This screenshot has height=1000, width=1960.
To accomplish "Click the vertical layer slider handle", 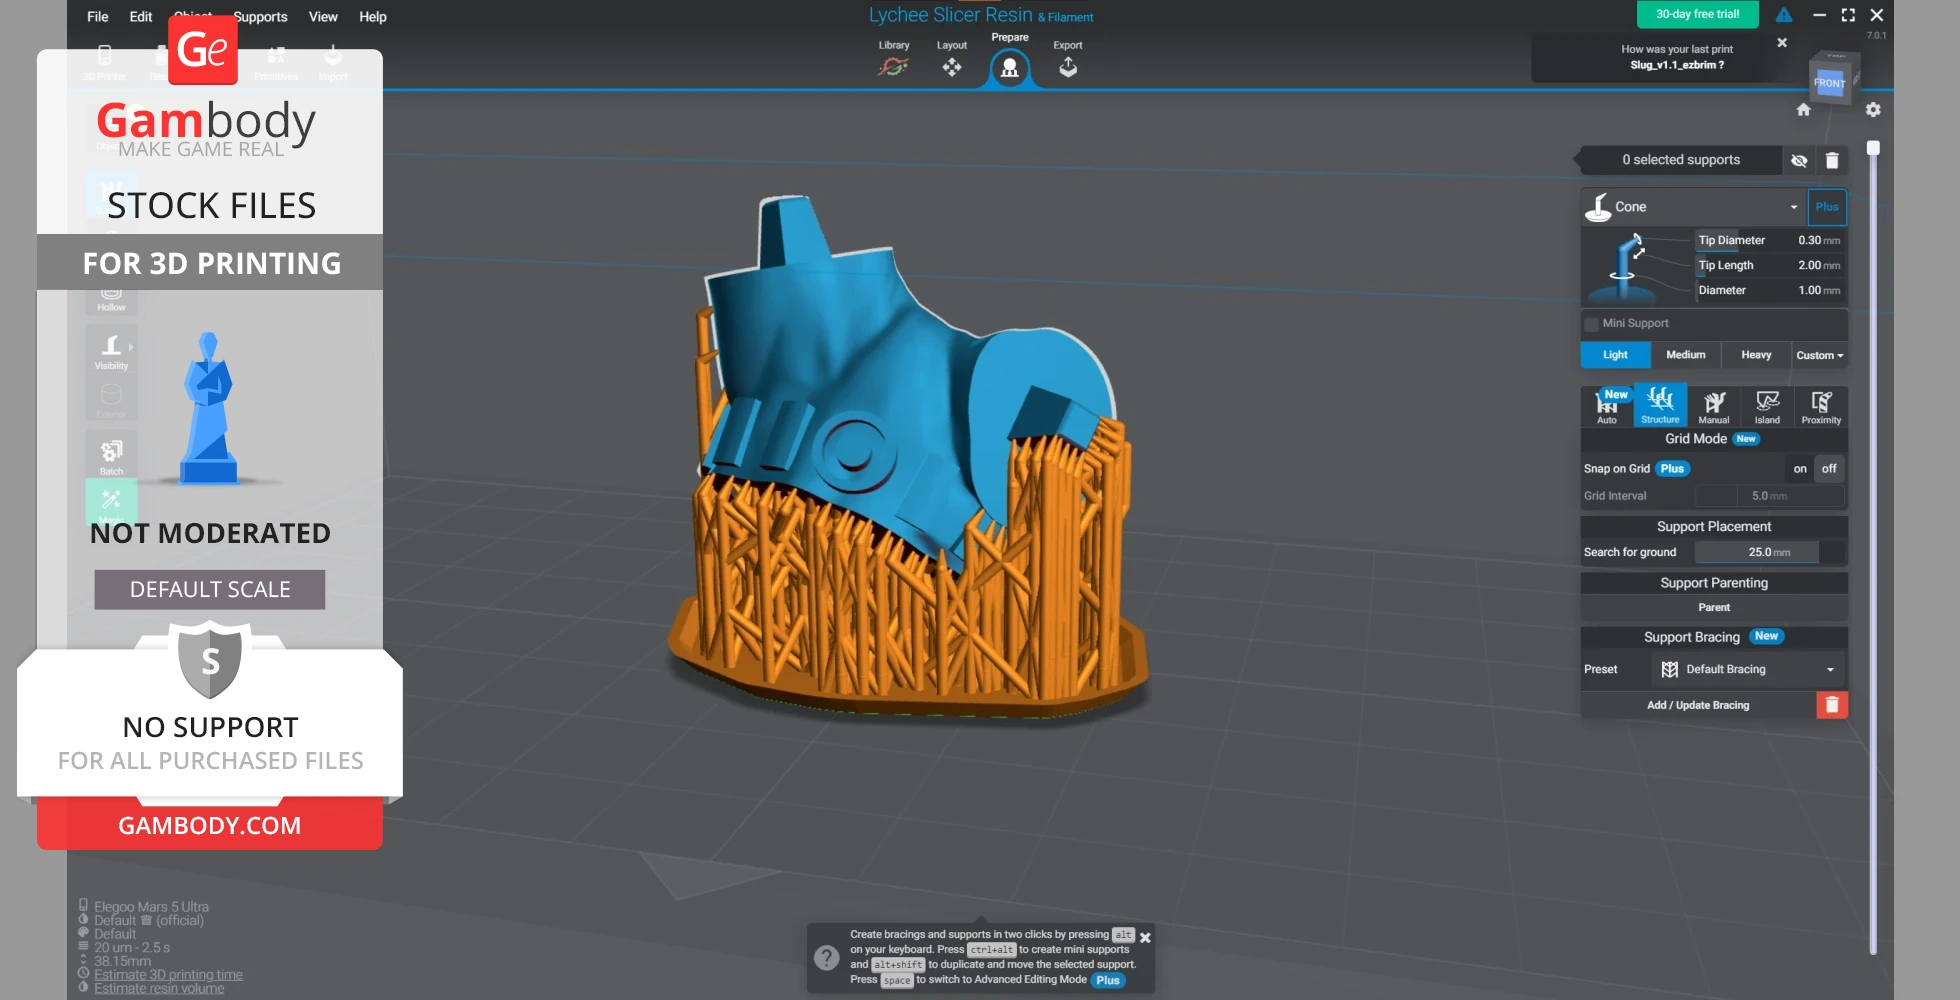I will 1873,148.
